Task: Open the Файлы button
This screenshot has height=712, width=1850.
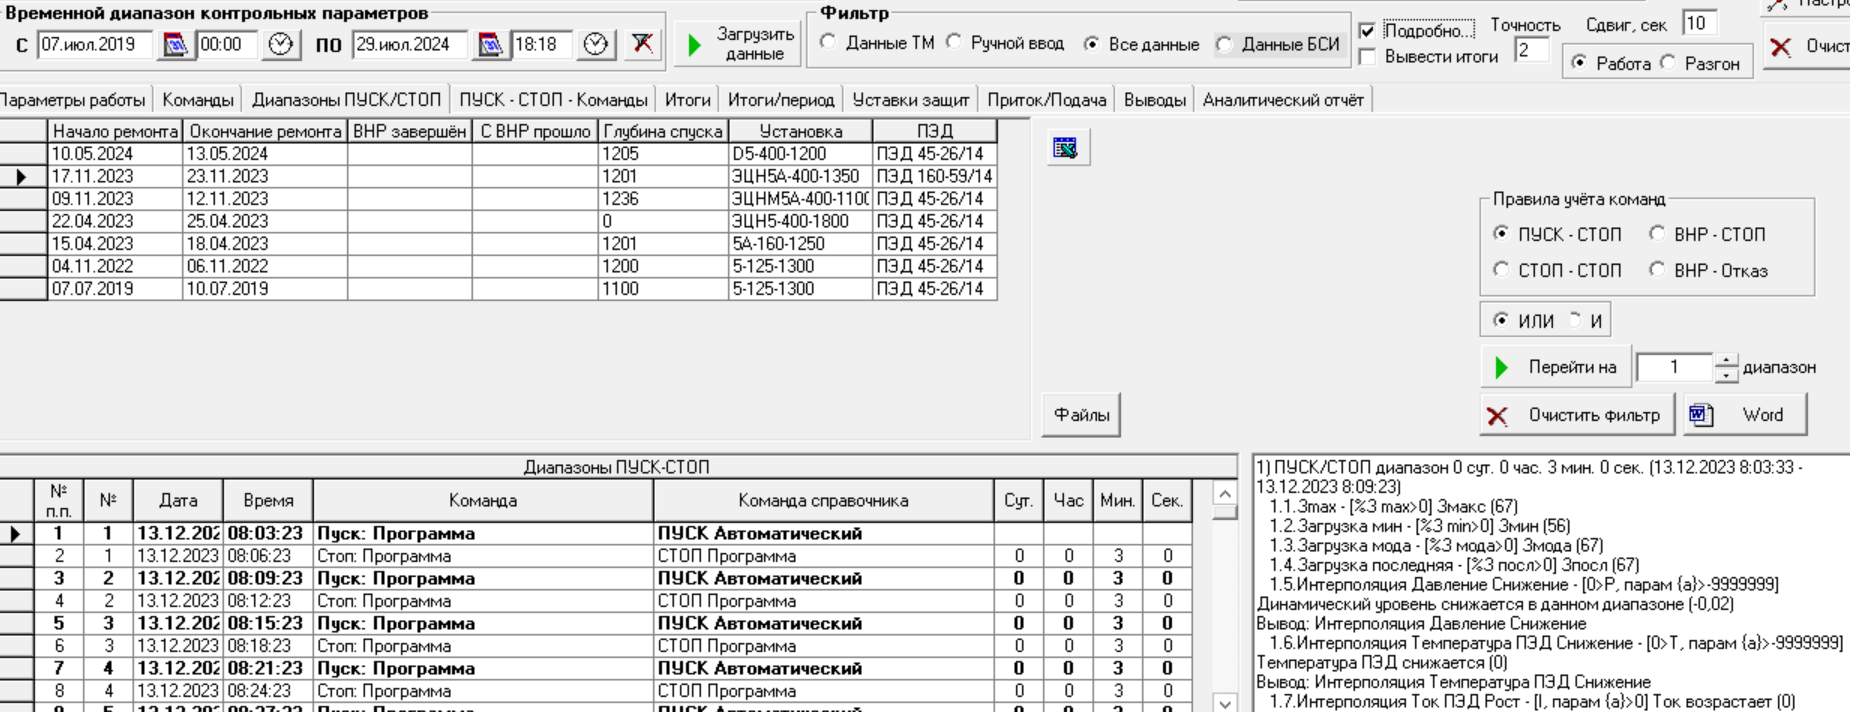Action: coord(1081,415)
